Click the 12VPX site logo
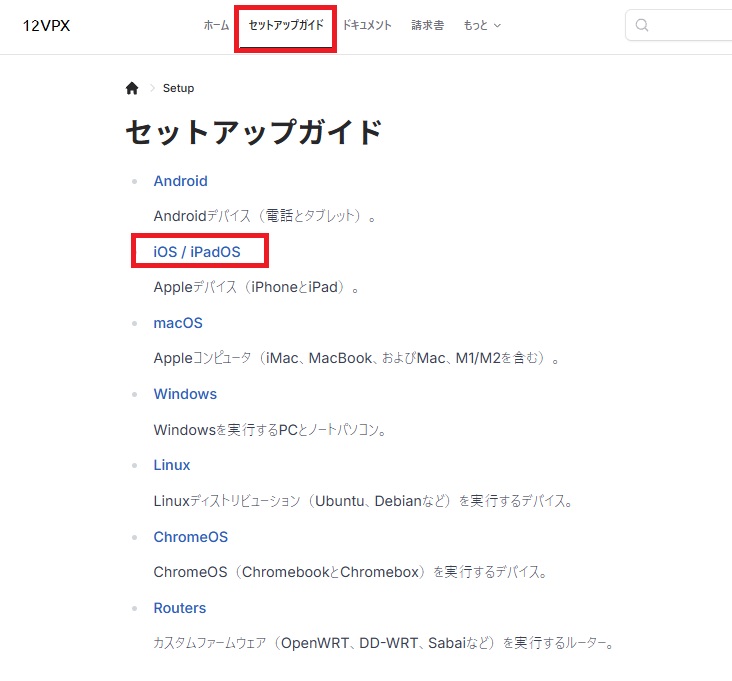 pos(47,25)
